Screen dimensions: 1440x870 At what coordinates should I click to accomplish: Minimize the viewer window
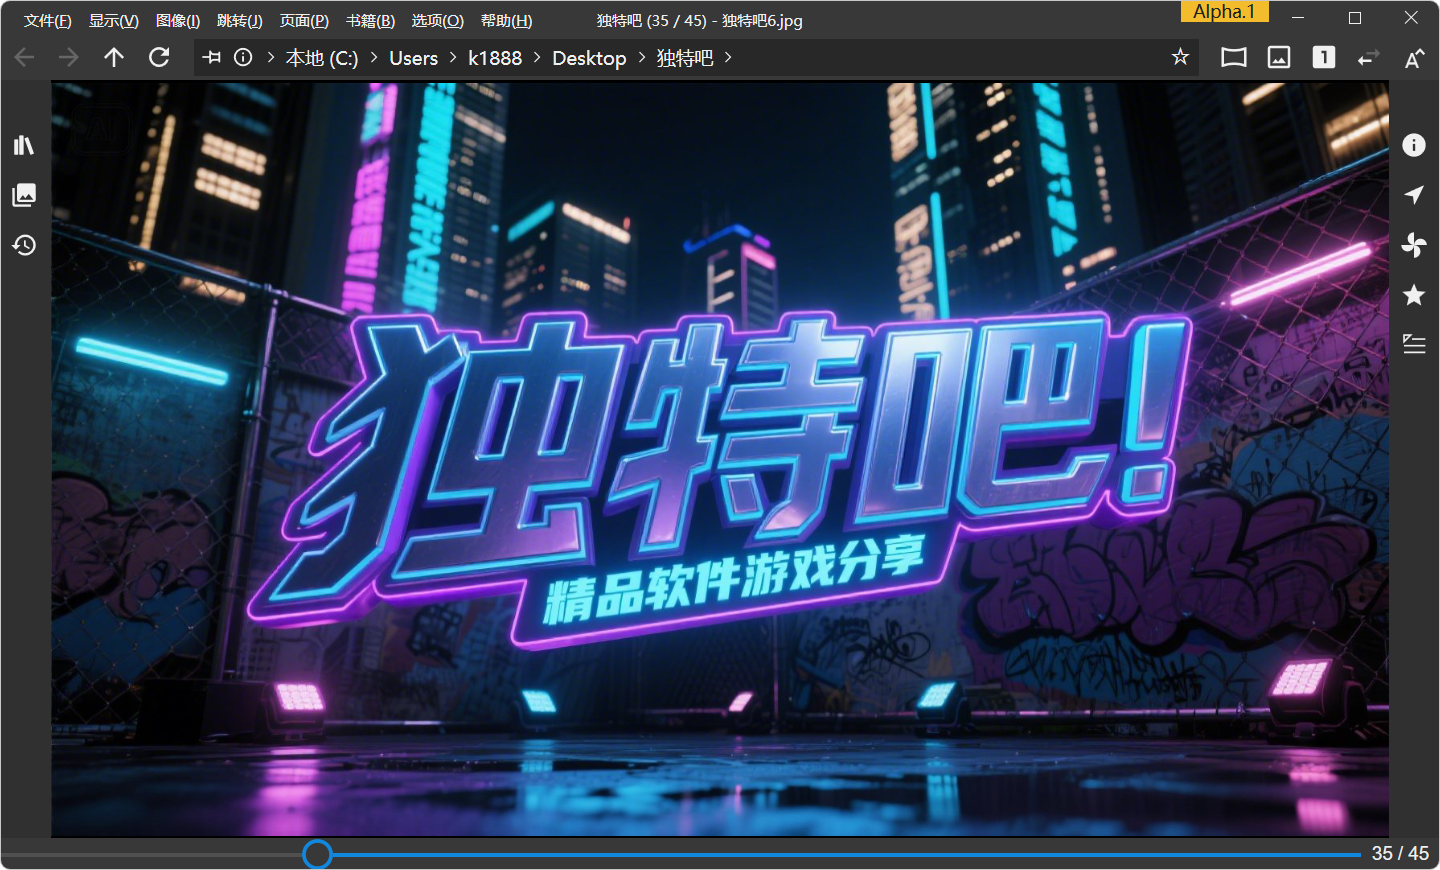tap(1298, 18)
